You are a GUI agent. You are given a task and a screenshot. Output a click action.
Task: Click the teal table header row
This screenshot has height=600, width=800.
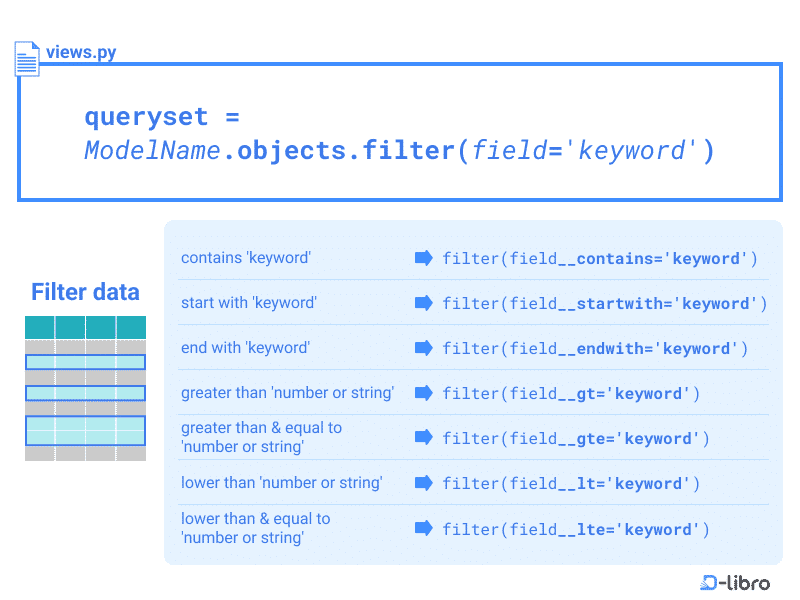tap(85, 326)
